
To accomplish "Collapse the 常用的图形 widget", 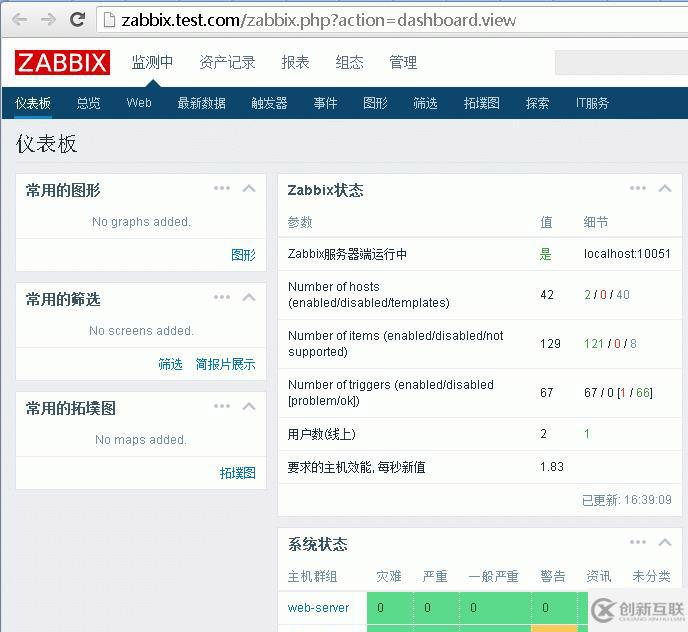I will (x=249, y=188).
